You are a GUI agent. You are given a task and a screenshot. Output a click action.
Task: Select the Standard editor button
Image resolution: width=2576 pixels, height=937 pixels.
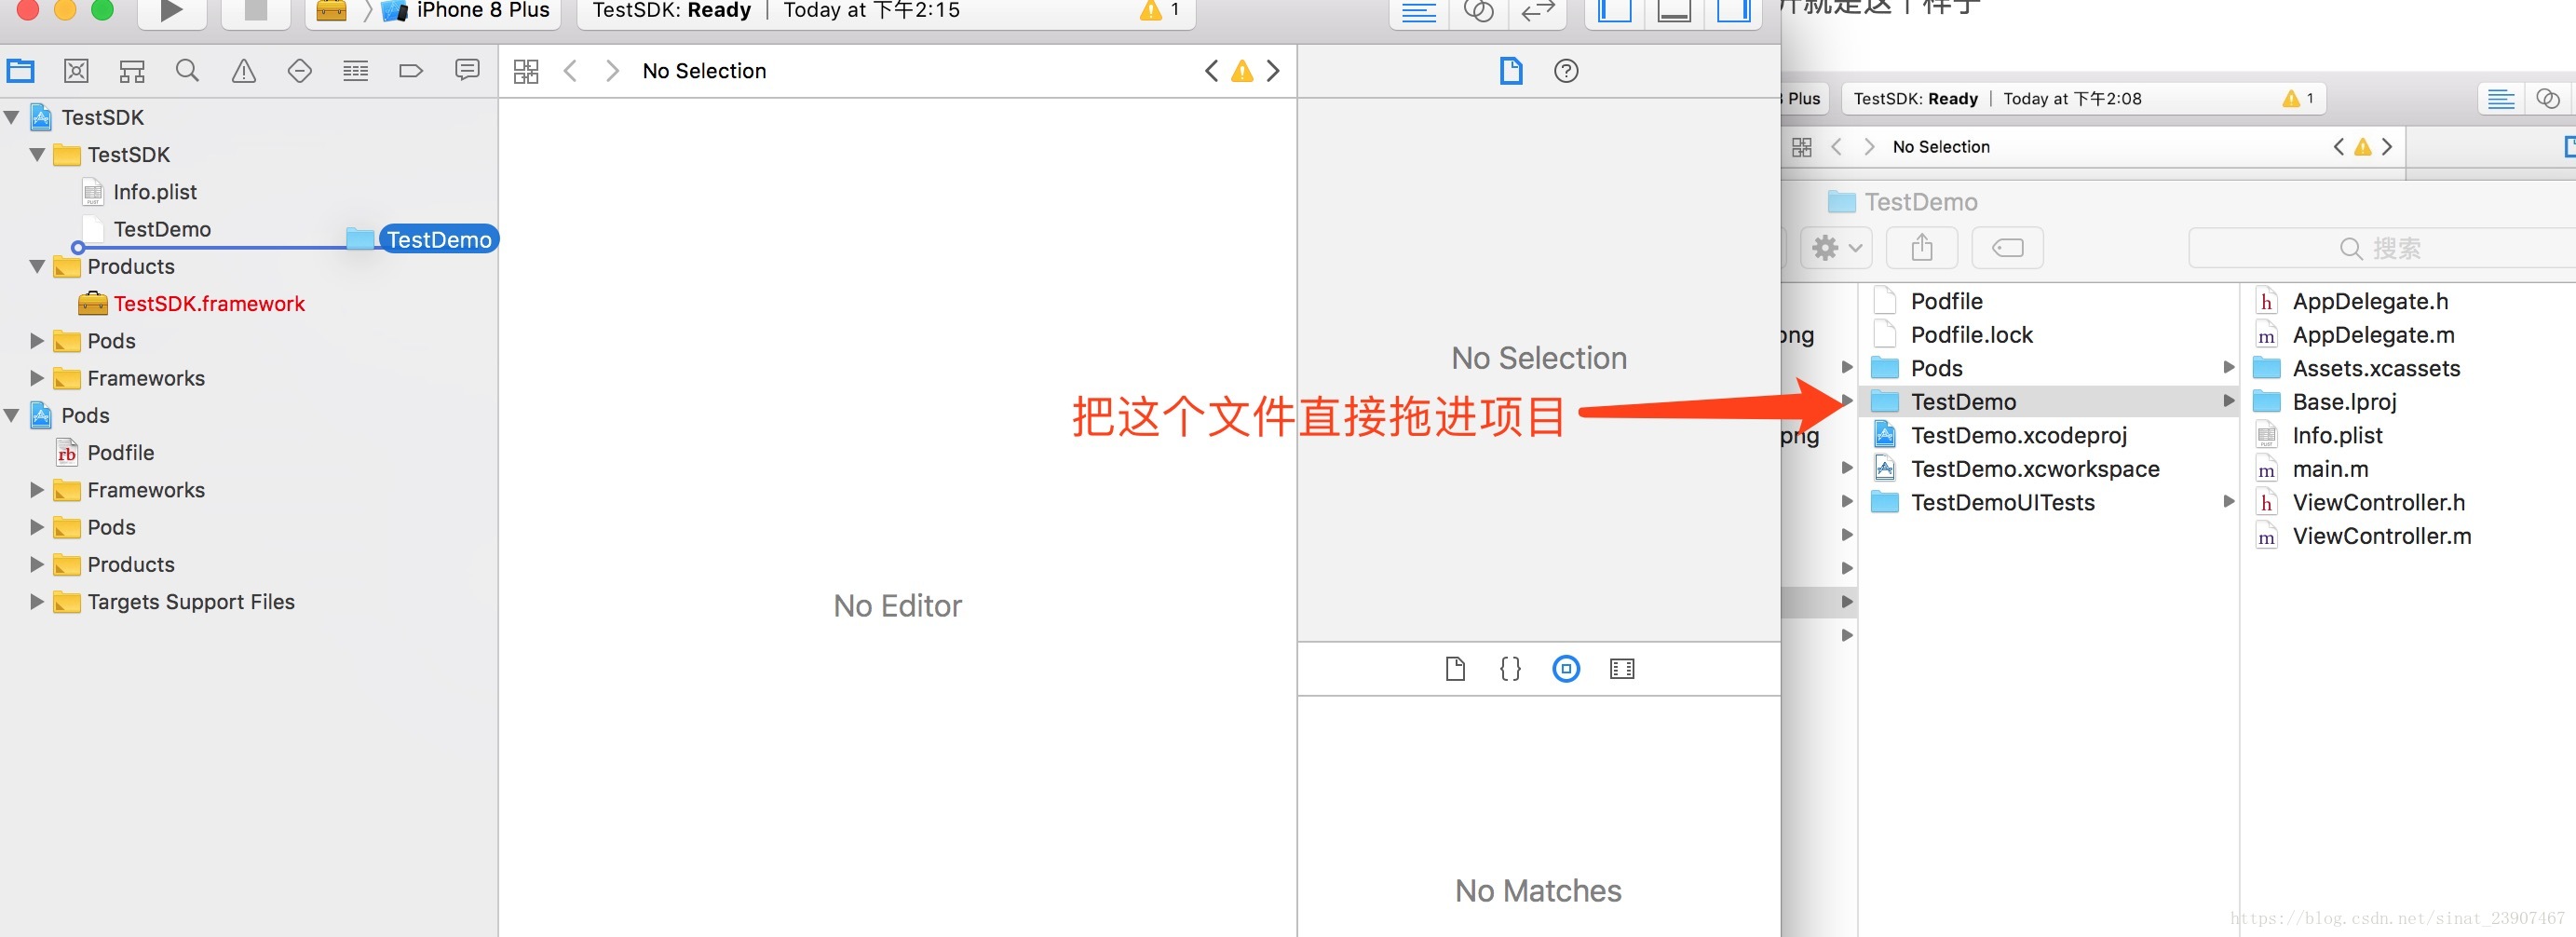(1419, 12)
